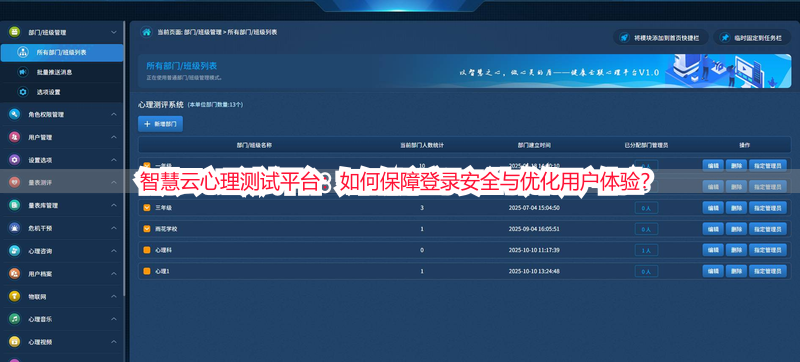Screen dimensions: 800x362
Task: Click 指定管理员 for the 心理1 row
Action: 768,271
